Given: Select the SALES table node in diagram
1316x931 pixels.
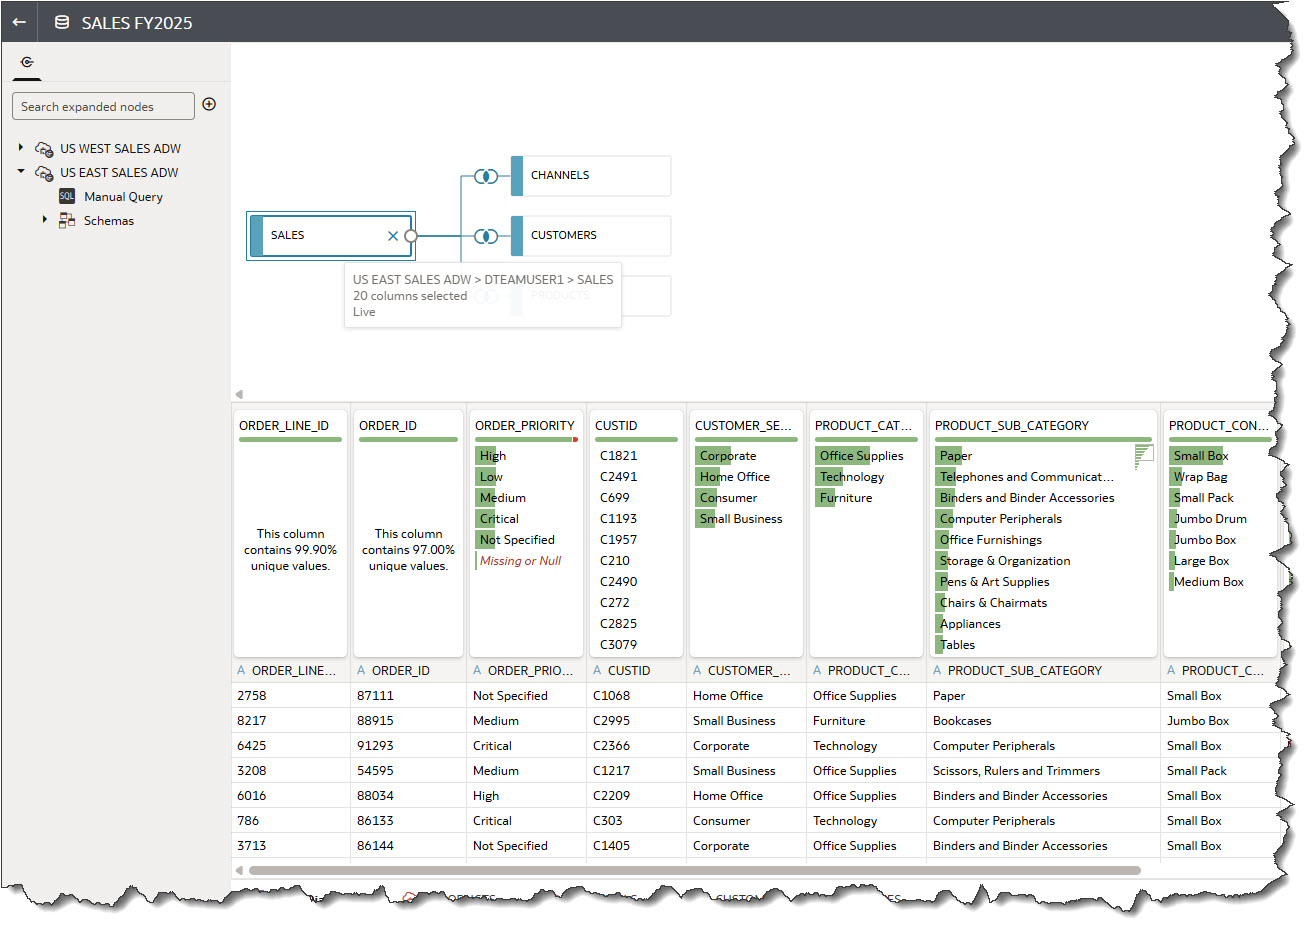Looking at the screenshot, I should (330, 236).
